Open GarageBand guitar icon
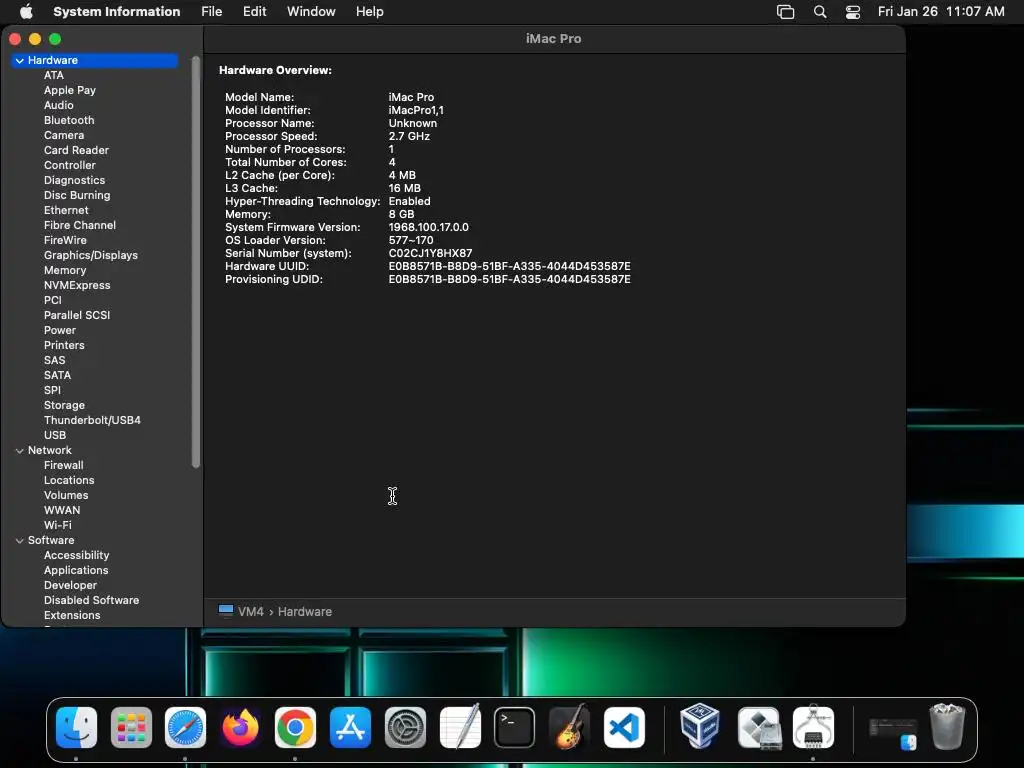The width and height of the screenshot is (1024, 768). point(569,727)
